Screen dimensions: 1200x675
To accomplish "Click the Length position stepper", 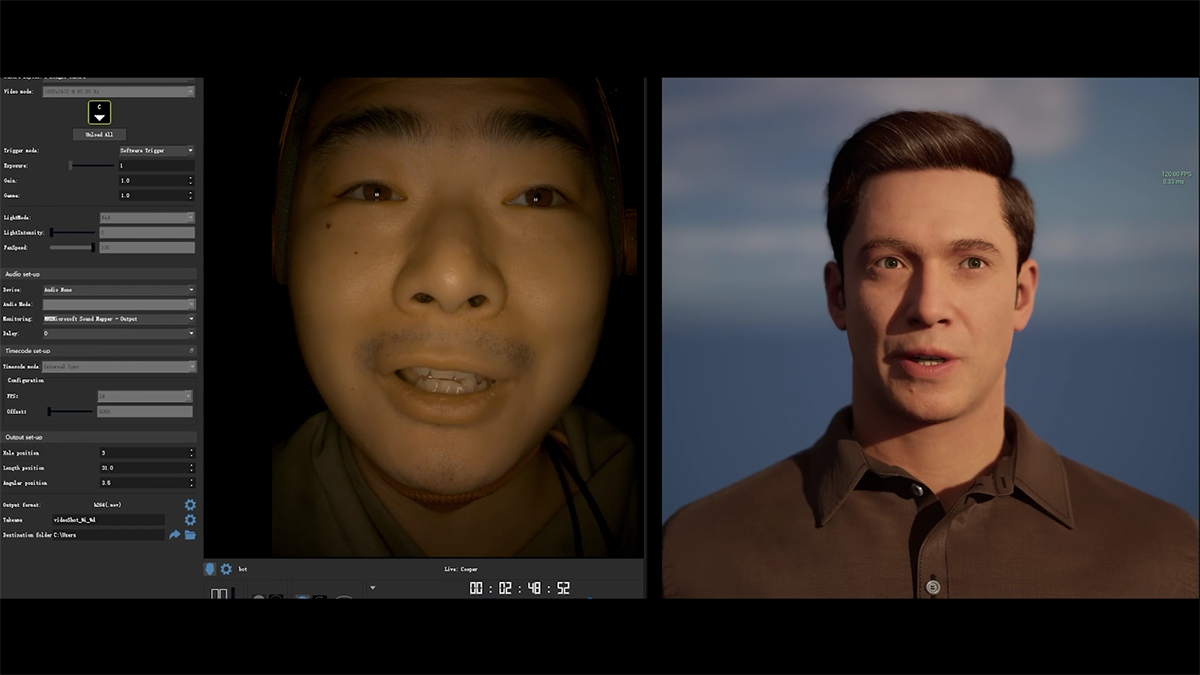I will pyautogui.click(x=191, y=468).
